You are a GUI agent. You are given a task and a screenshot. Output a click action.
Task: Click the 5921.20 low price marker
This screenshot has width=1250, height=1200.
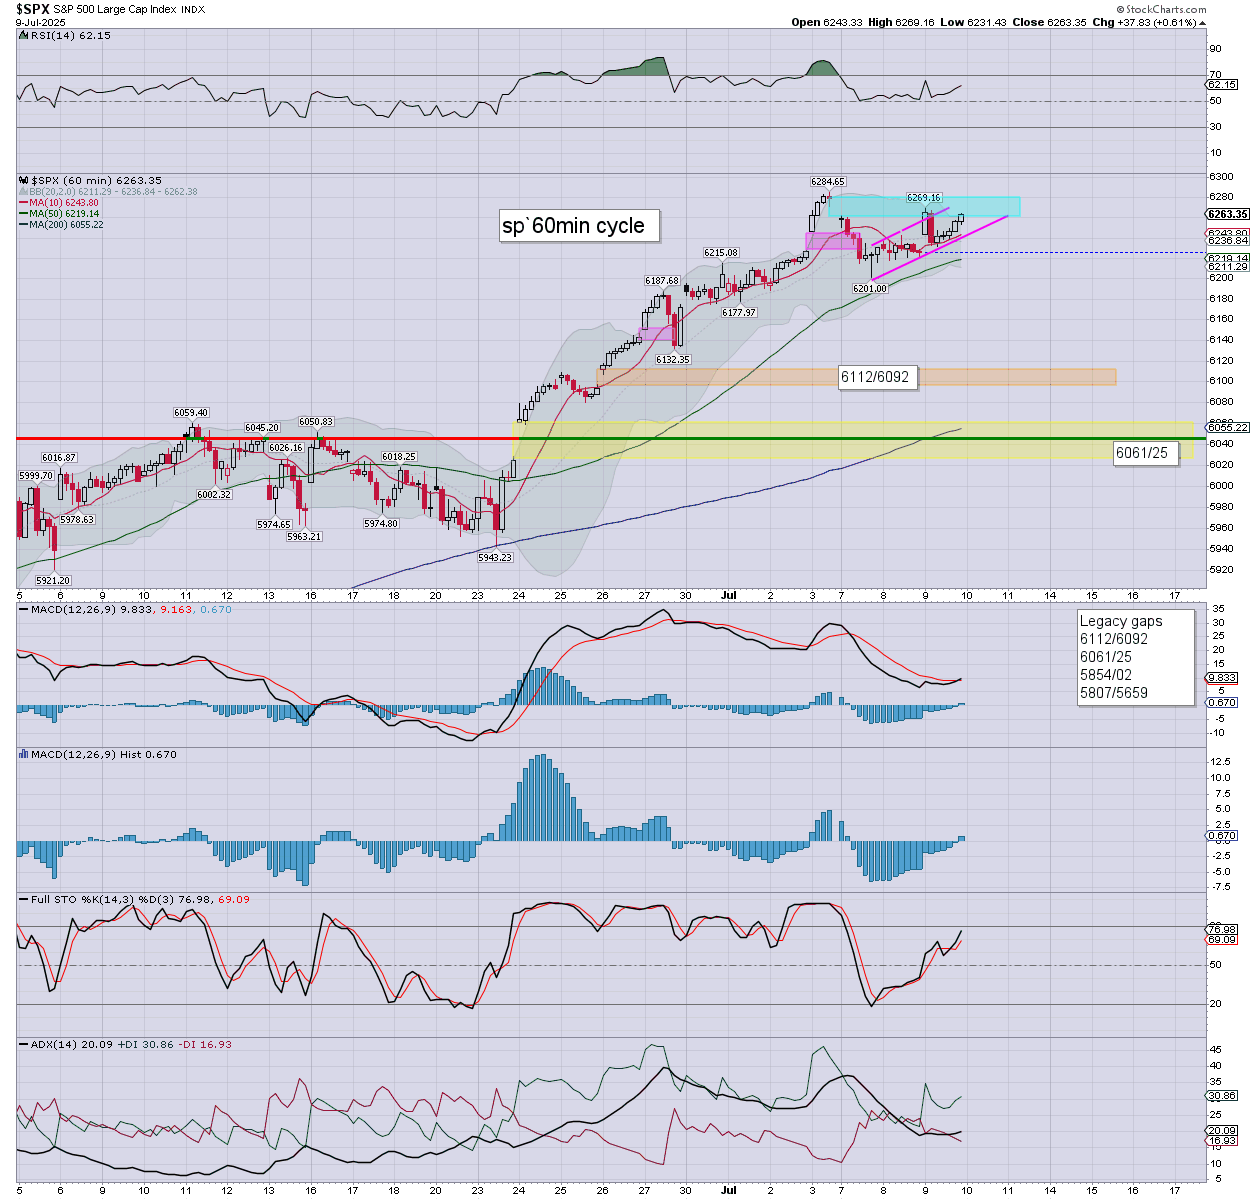pos(52,580)
